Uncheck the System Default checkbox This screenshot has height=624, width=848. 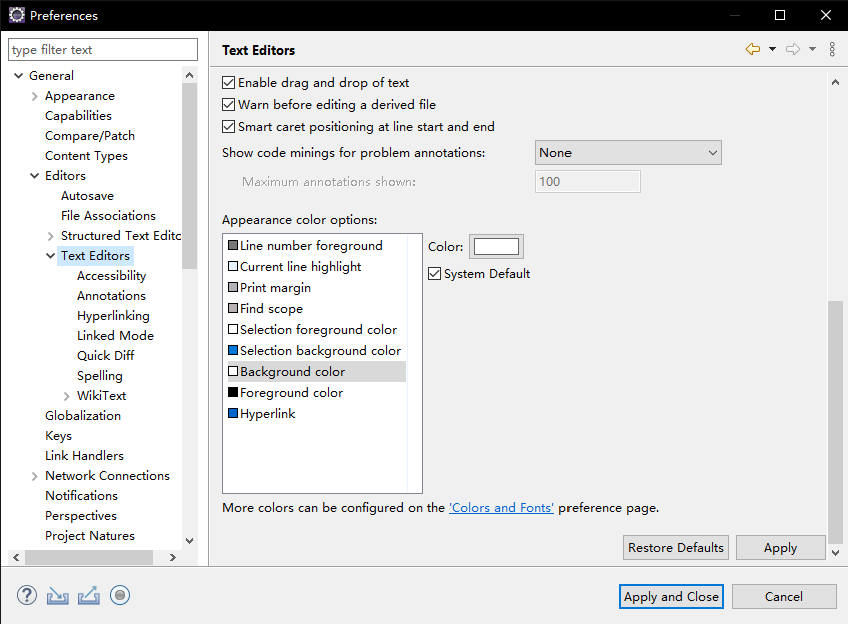pos(434,274)
